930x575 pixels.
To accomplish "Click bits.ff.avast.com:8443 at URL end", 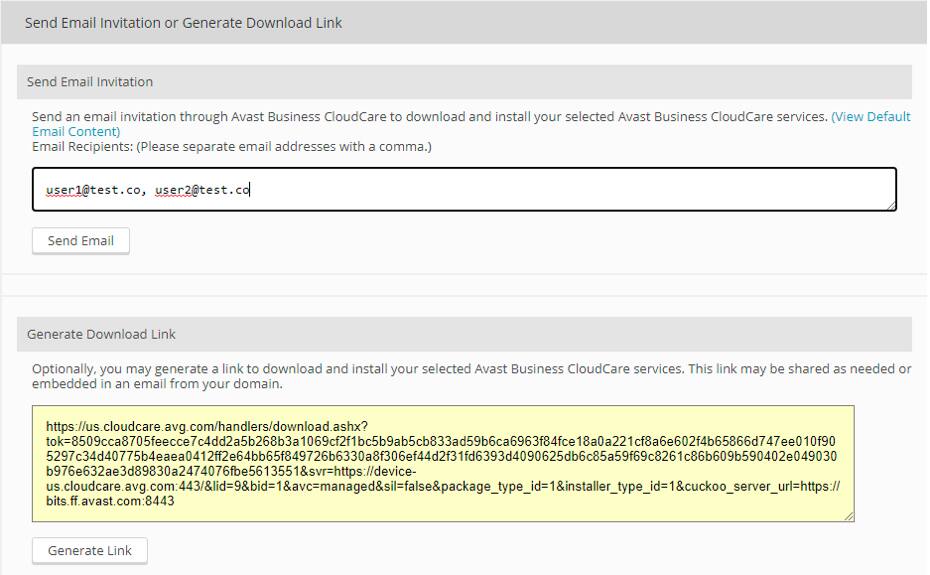I will pos(111,501).
